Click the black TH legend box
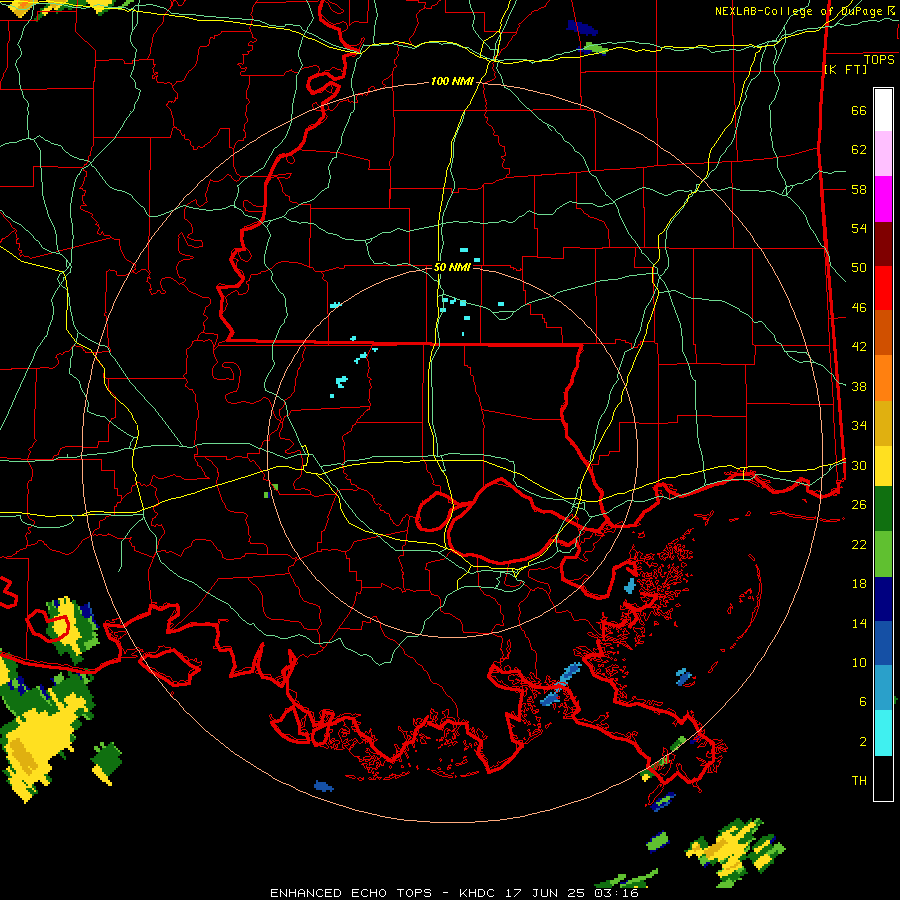900x900 pixels. click(x=883, y=778)
